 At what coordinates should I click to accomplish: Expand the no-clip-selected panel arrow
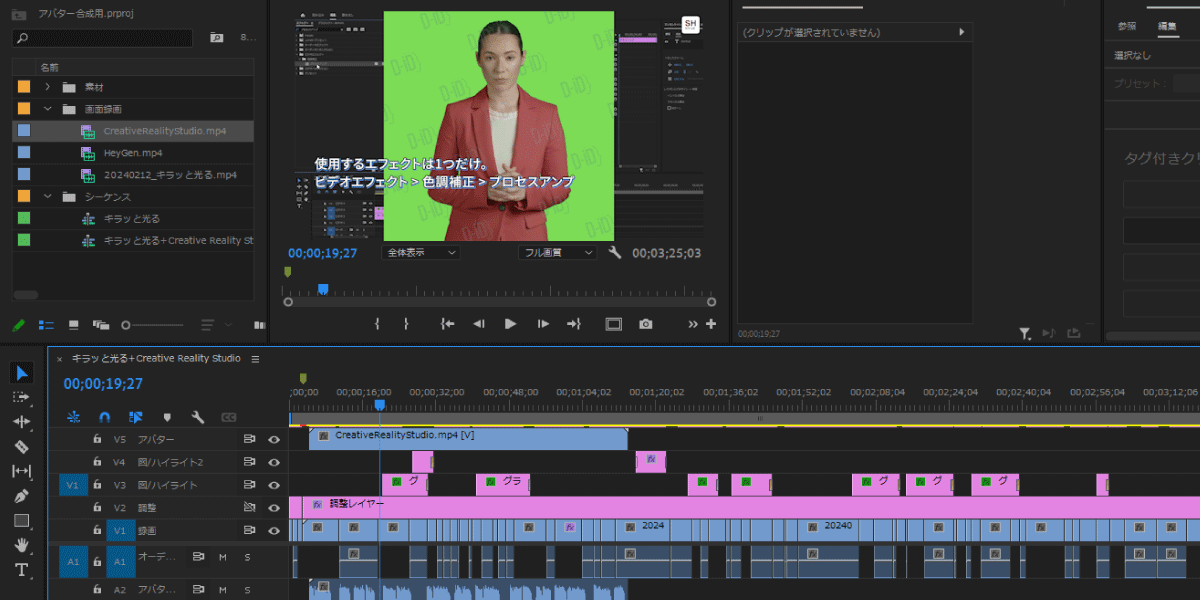click(x=962, y=32)
